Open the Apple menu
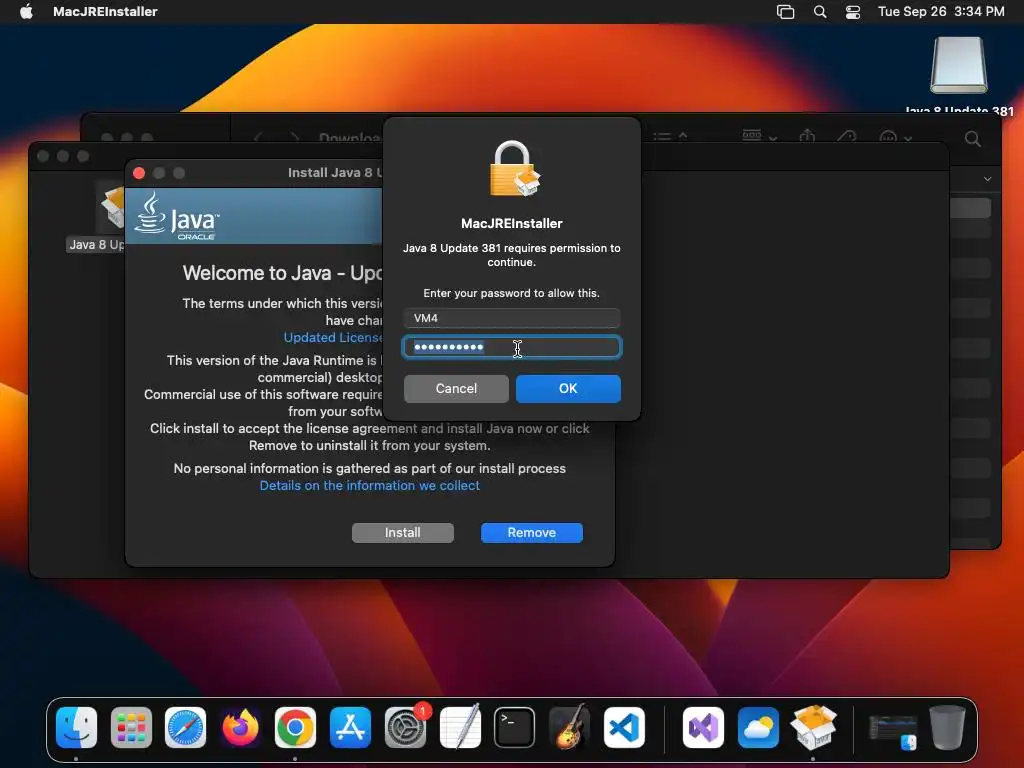The width and height of the screenshot is (1024, 768). point(26,12)
